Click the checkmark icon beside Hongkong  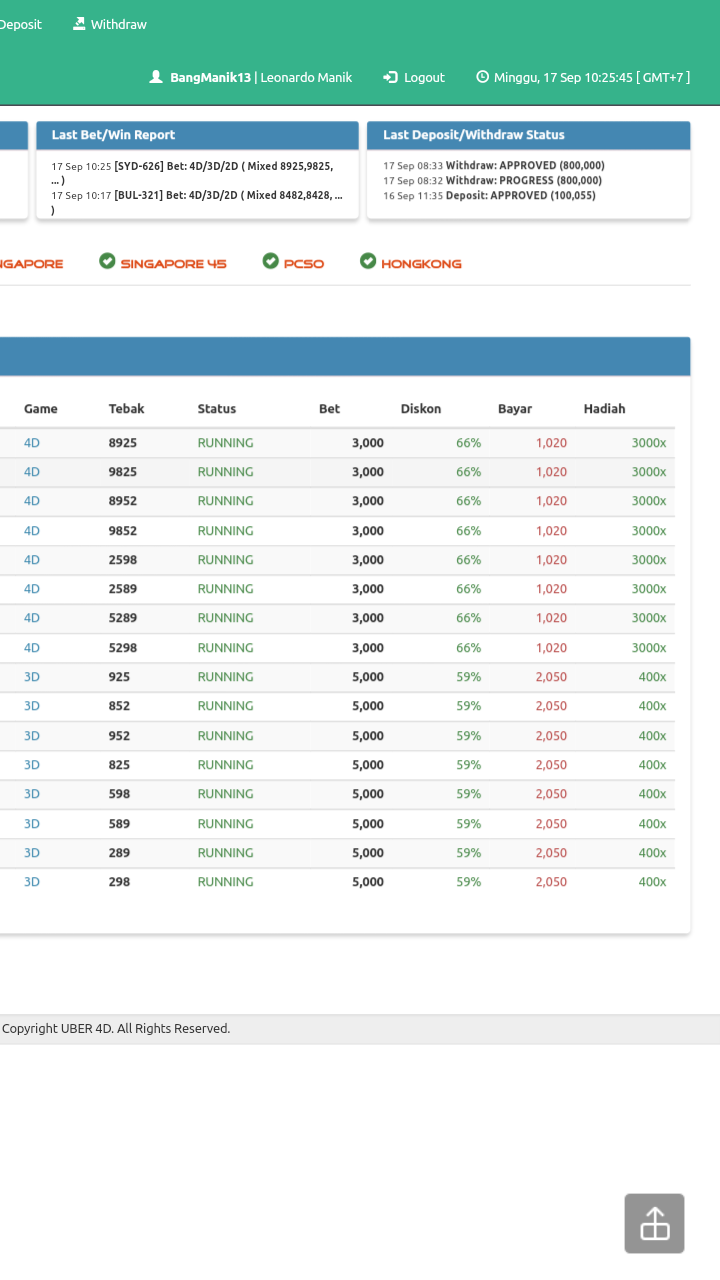(368, 261)
